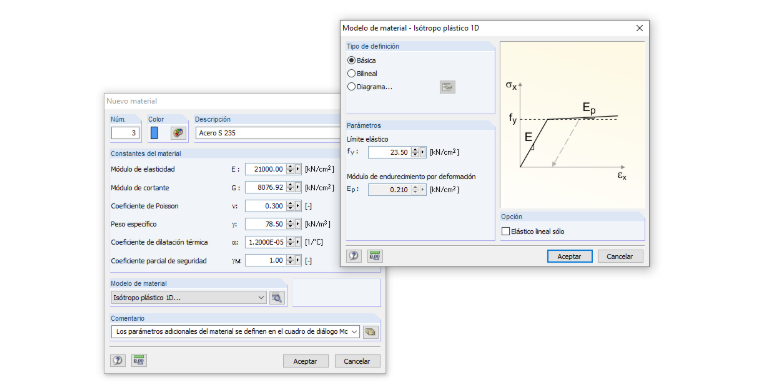Click the Núm. field showing 3
The height and width of the screenshot is (385, 760).
(x=126, y=133)
